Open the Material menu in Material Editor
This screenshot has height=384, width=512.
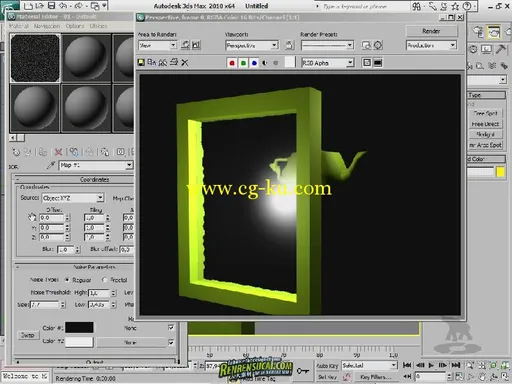coord(19,26)
